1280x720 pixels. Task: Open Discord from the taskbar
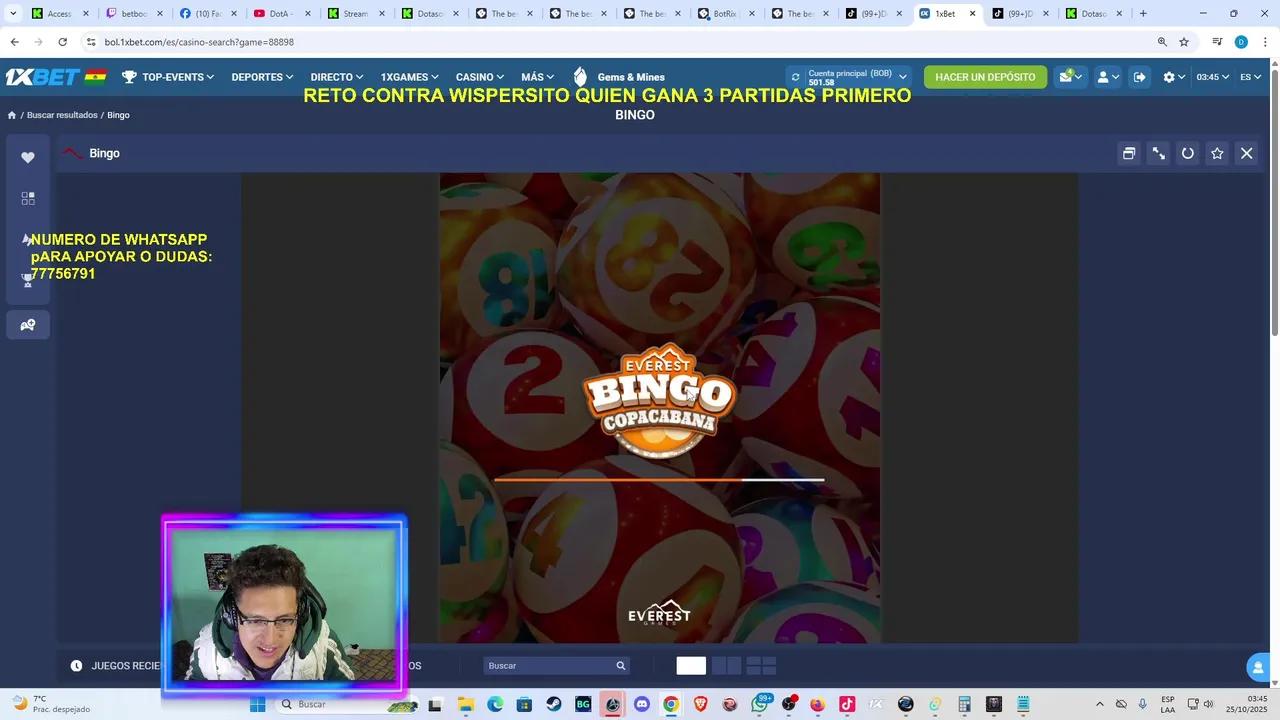(x=642, y=704)
